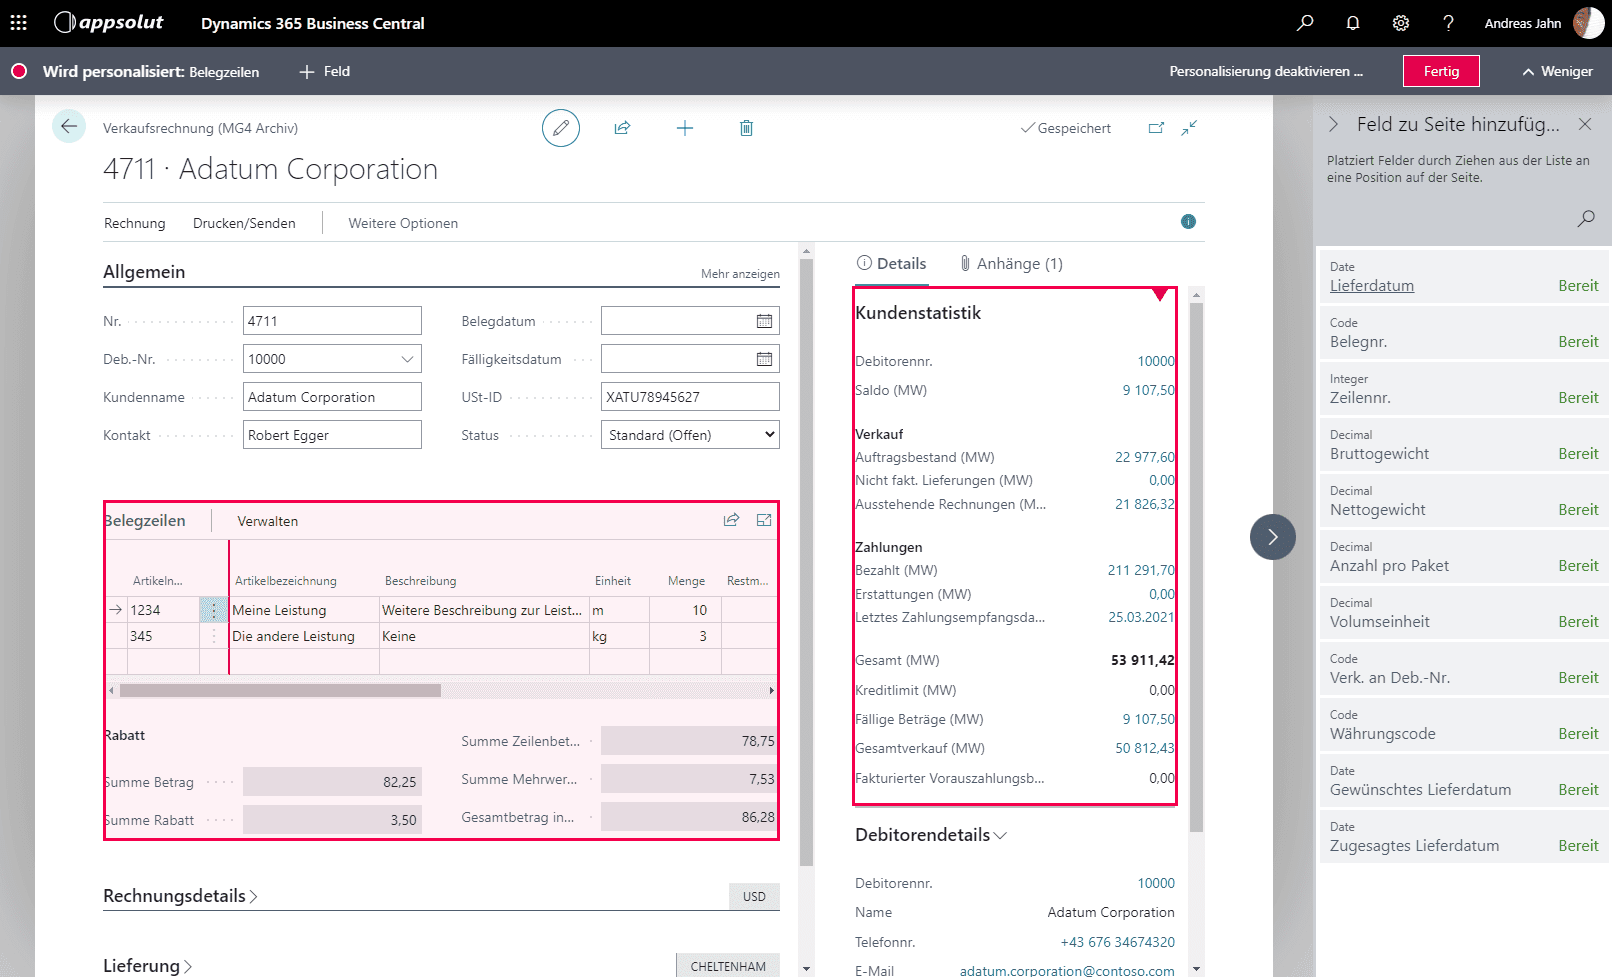Click the Fertig button
Screen dimensions: 1612x977
(1441, 71)
